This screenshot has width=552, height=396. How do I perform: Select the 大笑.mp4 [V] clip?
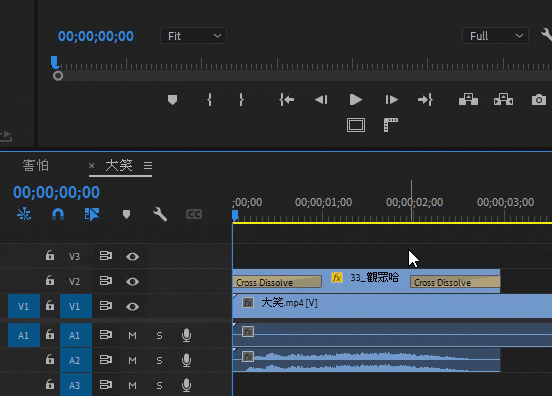392,306
